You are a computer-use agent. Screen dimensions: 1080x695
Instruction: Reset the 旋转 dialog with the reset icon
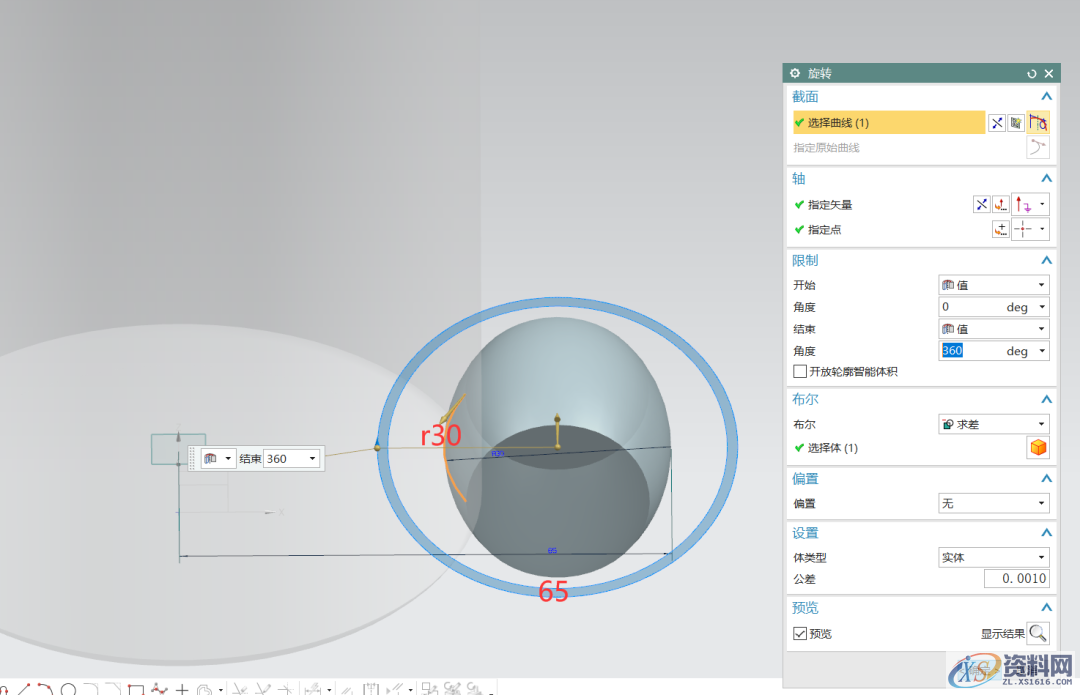point(1031,74)
